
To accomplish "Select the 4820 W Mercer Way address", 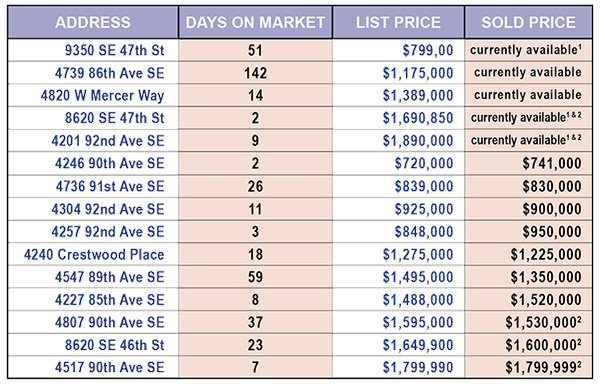I will tap(102, 96).
